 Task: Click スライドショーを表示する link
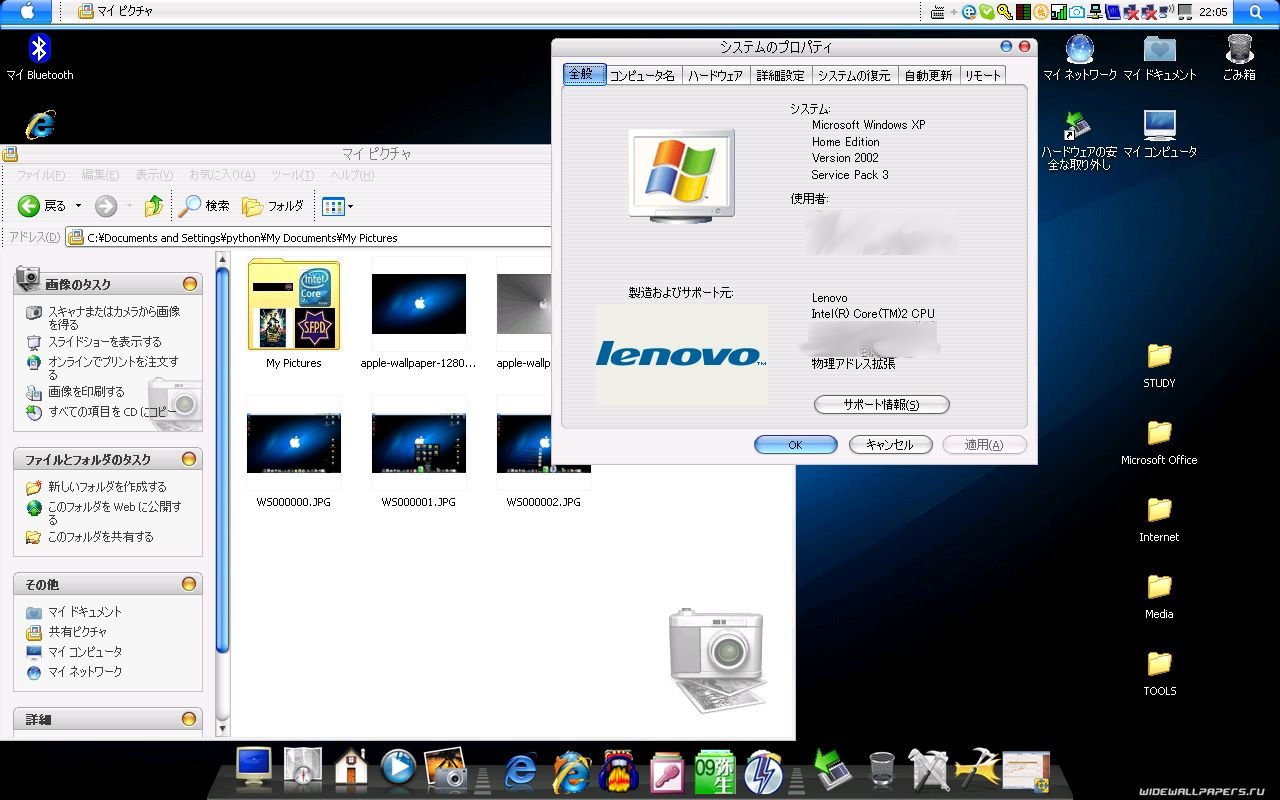(105, 341)
